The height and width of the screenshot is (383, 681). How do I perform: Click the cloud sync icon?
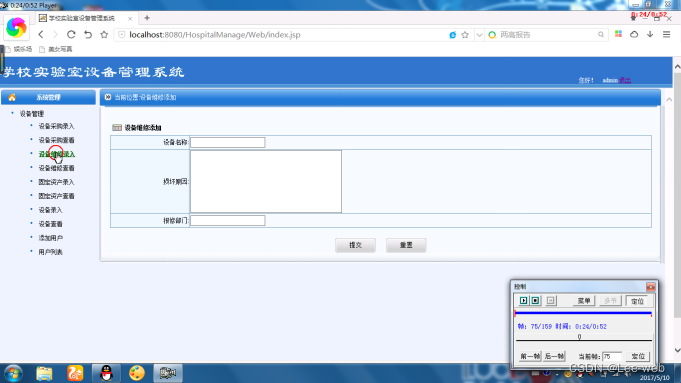[x=634, y=34]
